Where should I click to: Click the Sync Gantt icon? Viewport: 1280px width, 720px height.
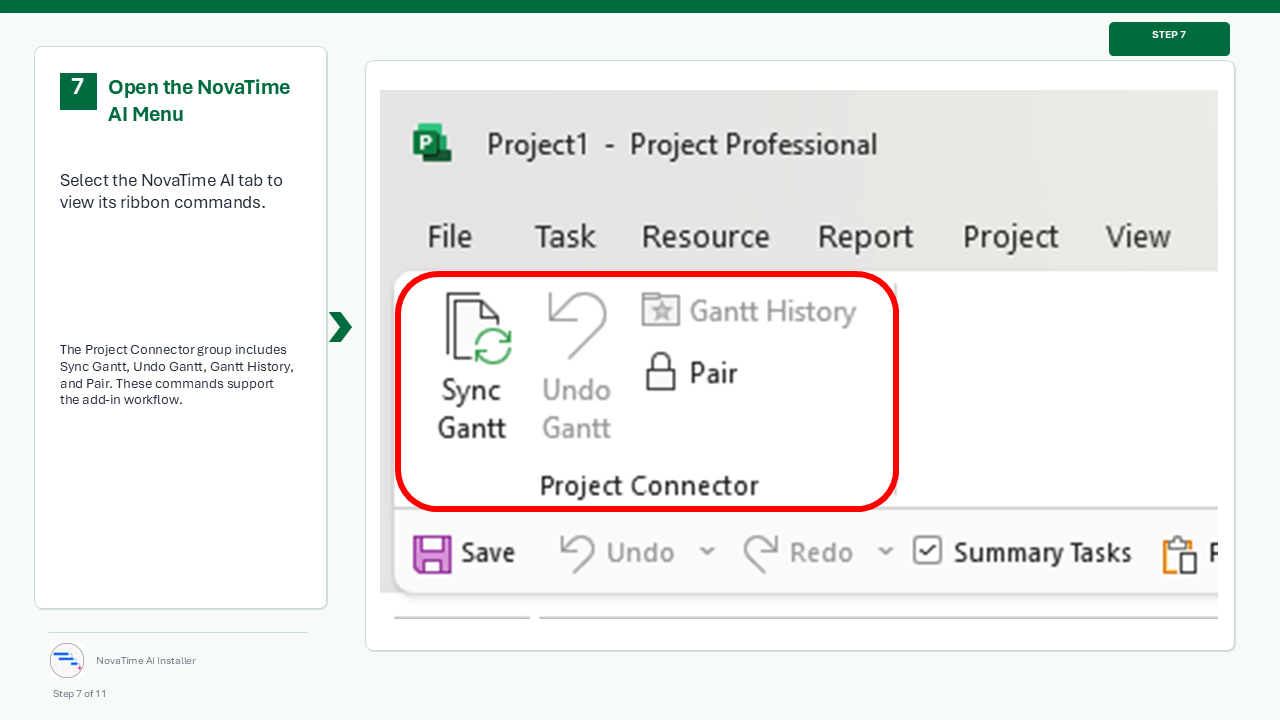click(478, 327)
